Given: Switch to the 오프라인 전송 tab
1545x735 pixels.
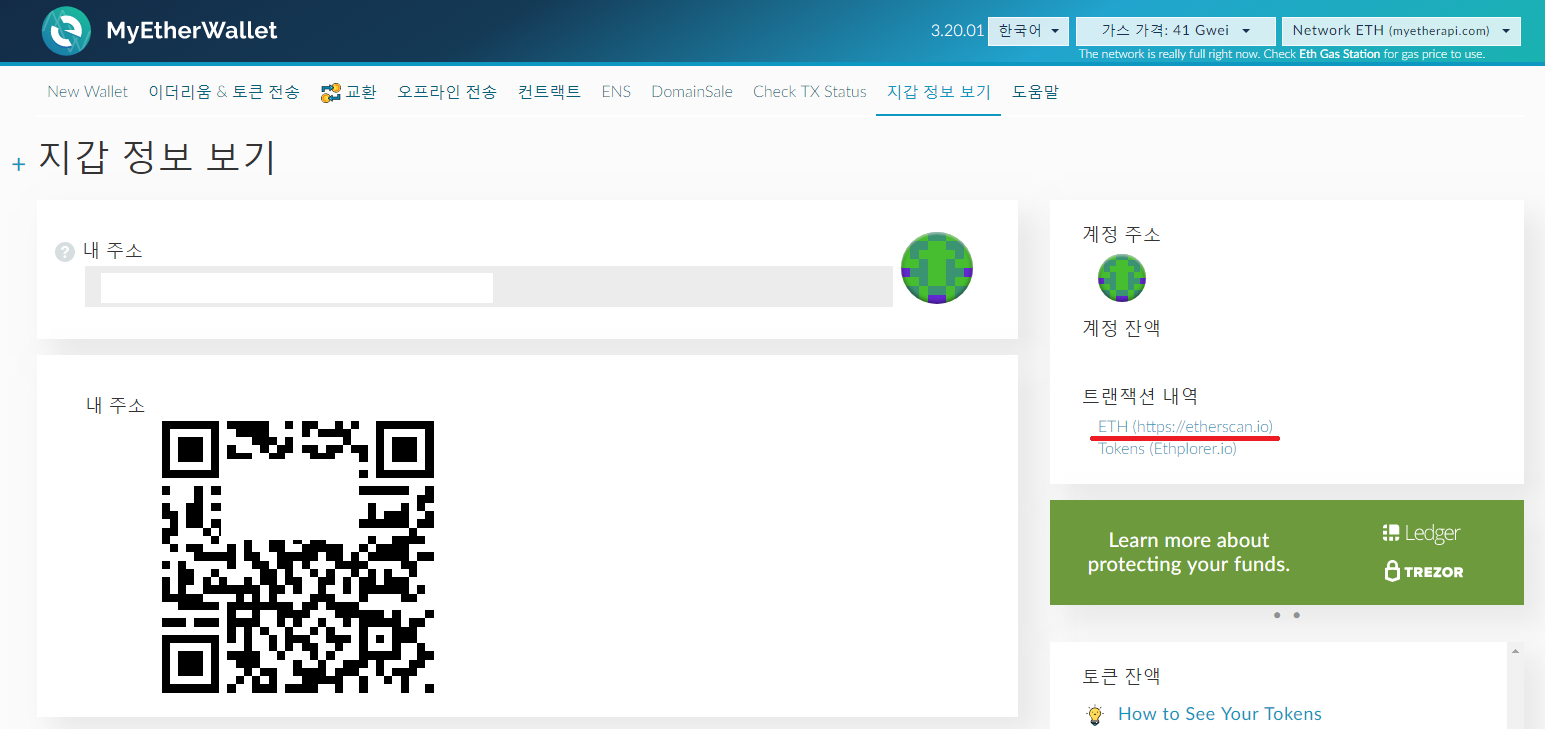Looking at the screenshot, I should point(447,92).
